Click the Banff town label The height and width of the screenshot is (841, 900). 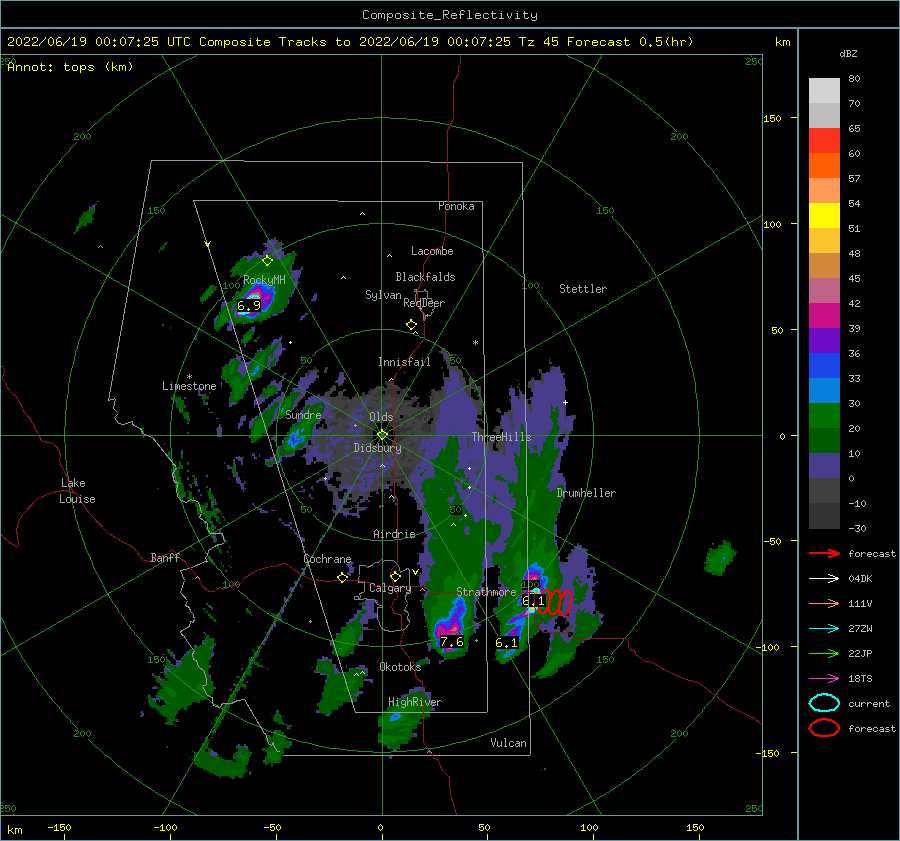(x=165, y=557)
